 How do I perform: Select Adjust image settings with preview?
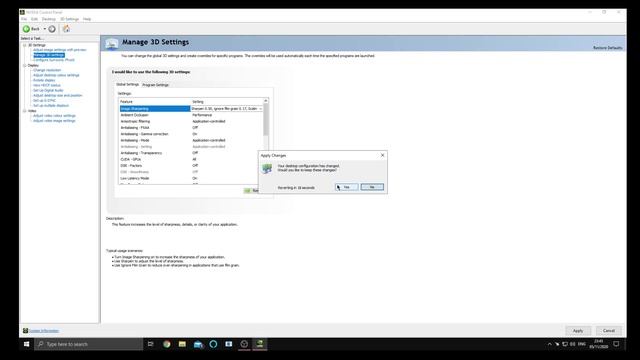point(60,50)
